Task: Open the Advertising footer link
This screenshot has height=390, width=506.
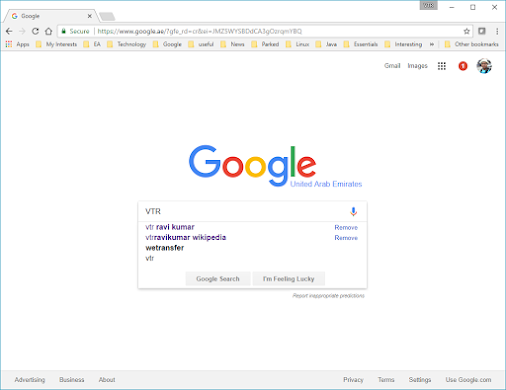Action: [30, 380]
